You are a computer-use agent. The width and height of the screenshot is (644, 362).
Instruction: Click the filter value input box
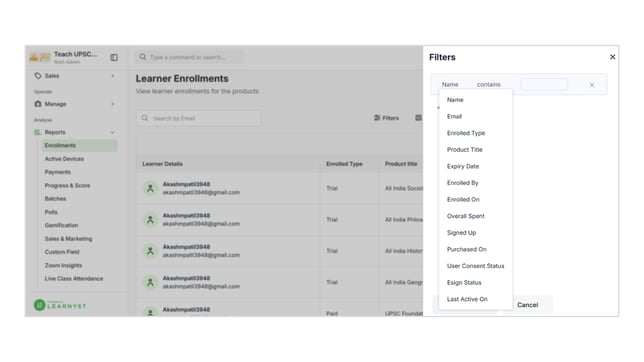click(x=544, y=84)
